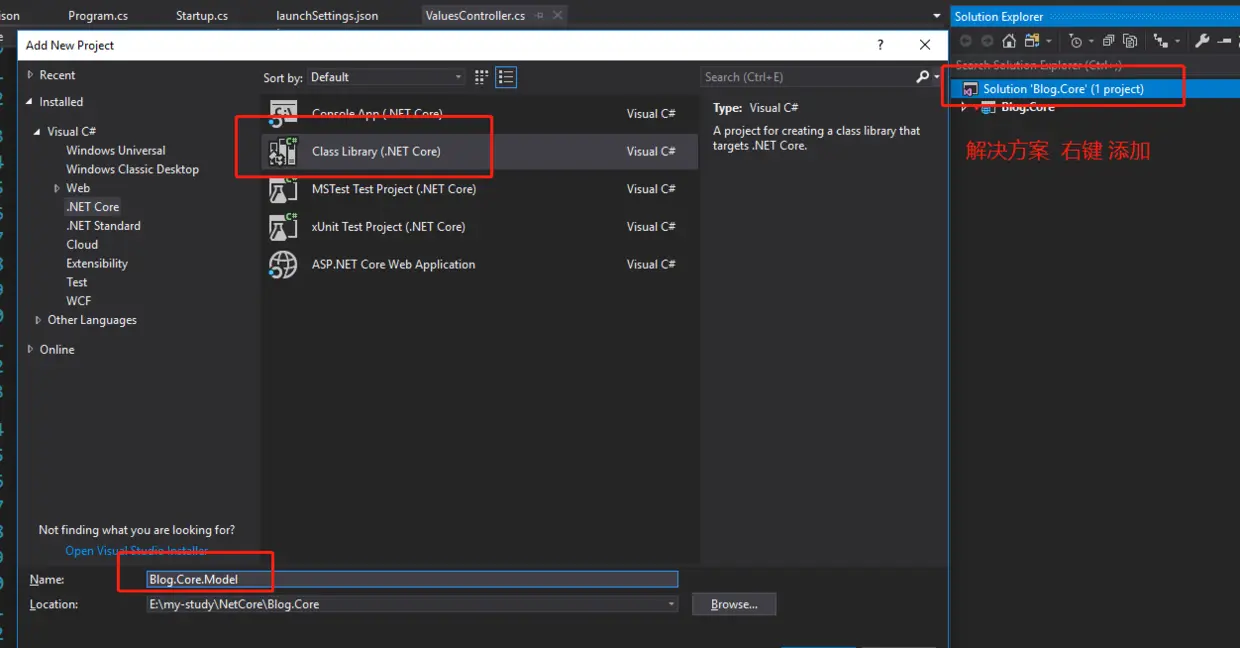Expand the Recent node
This screenshot has width=1240, height=648.
(30, 75)
